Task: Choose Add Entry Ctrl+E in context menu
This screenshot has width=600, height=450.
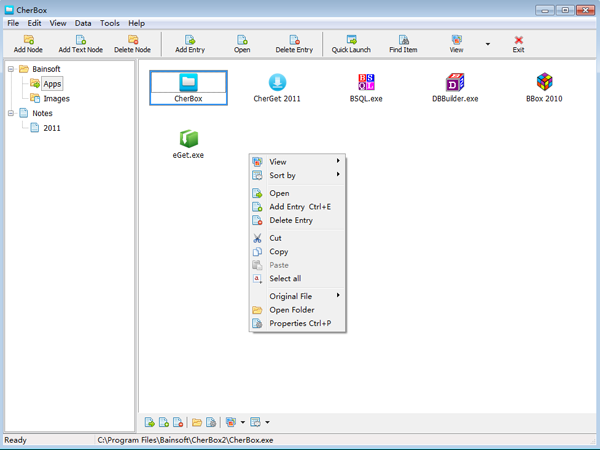Action: point(297,207)
